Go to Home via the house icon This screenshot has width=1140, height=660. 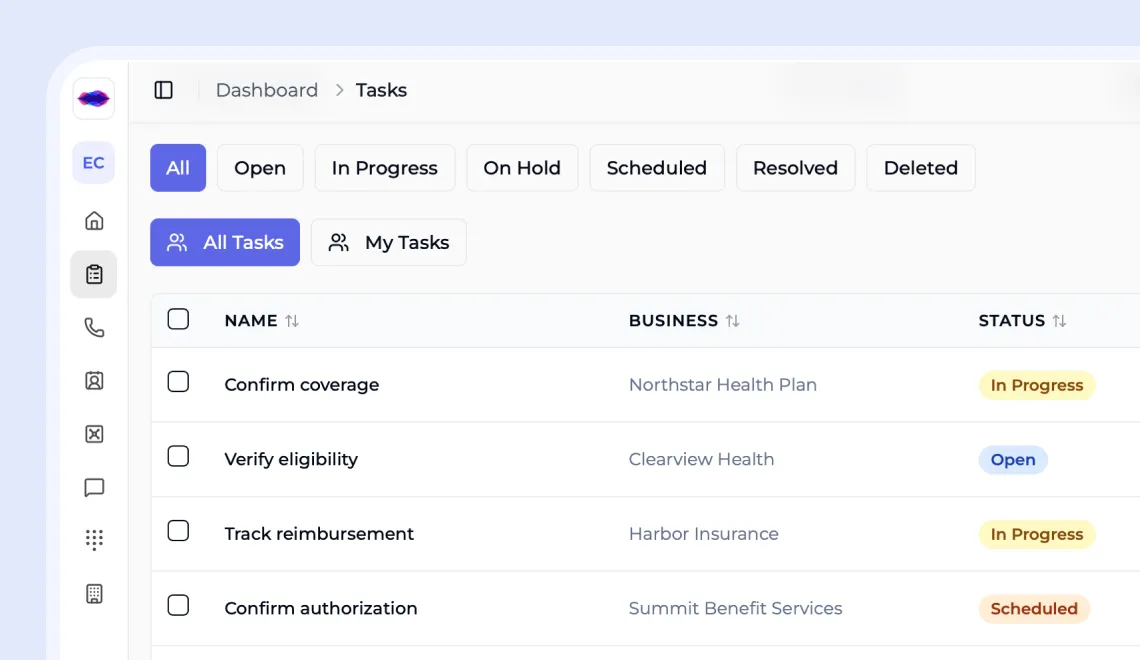tap(94, 221)
